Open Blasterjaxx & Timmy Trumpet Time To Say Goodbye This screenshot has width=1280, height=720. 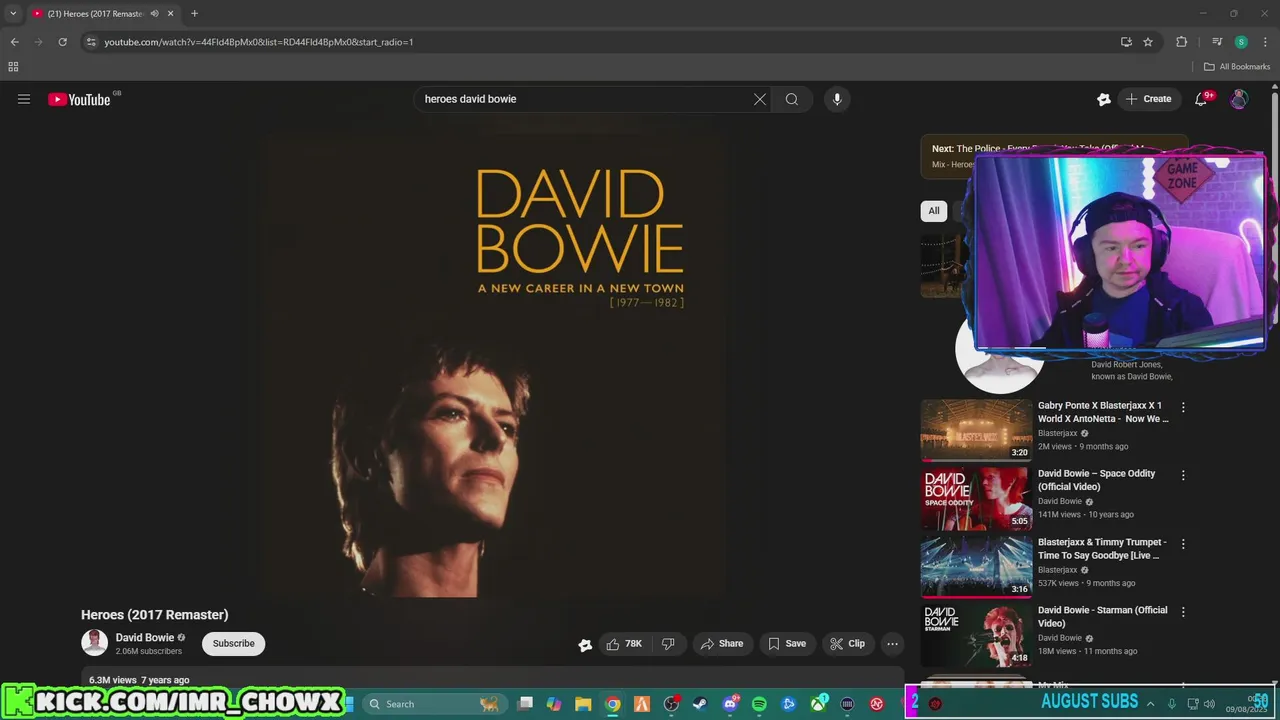coord(1102,549)
